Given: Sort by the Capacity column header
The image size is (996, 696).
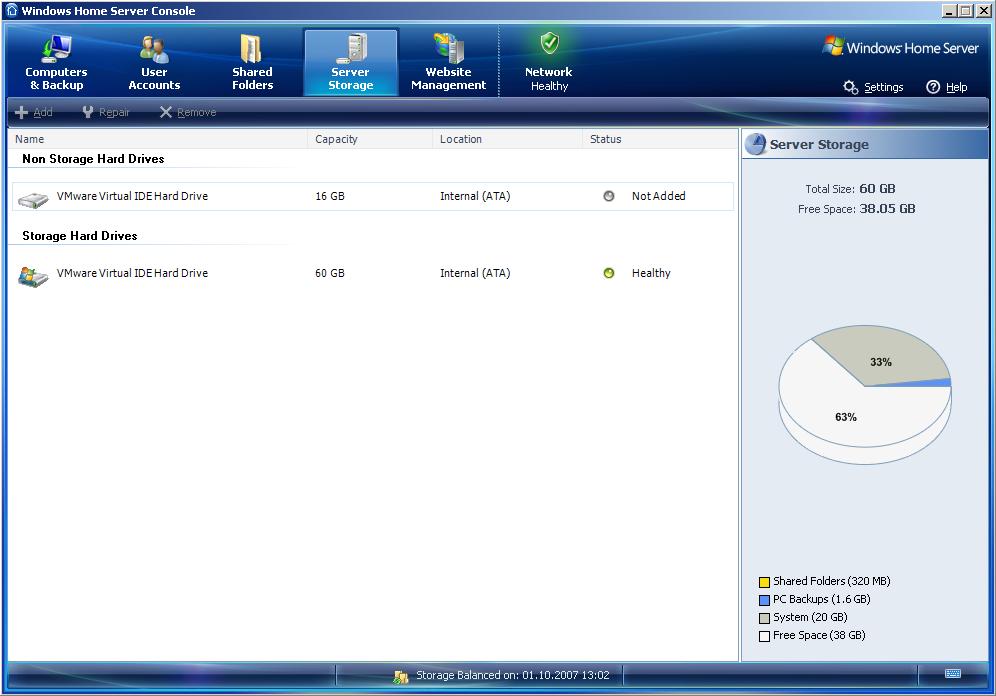Looking at the screenshot, I should coord(370,139).
